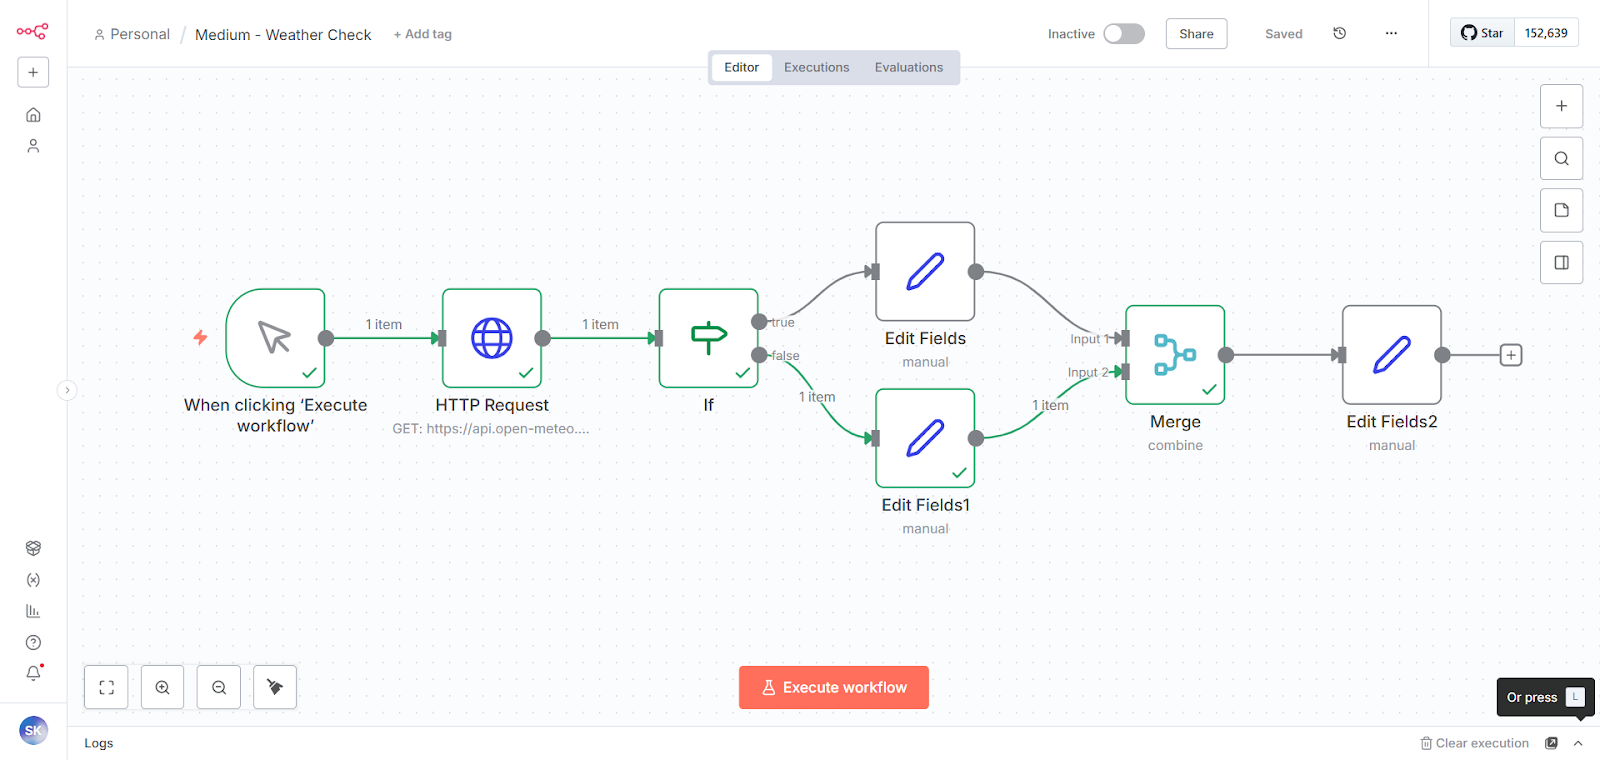Select the Merge node
Viewport: 1600px width, 760px height.
tap(1175, 355)
